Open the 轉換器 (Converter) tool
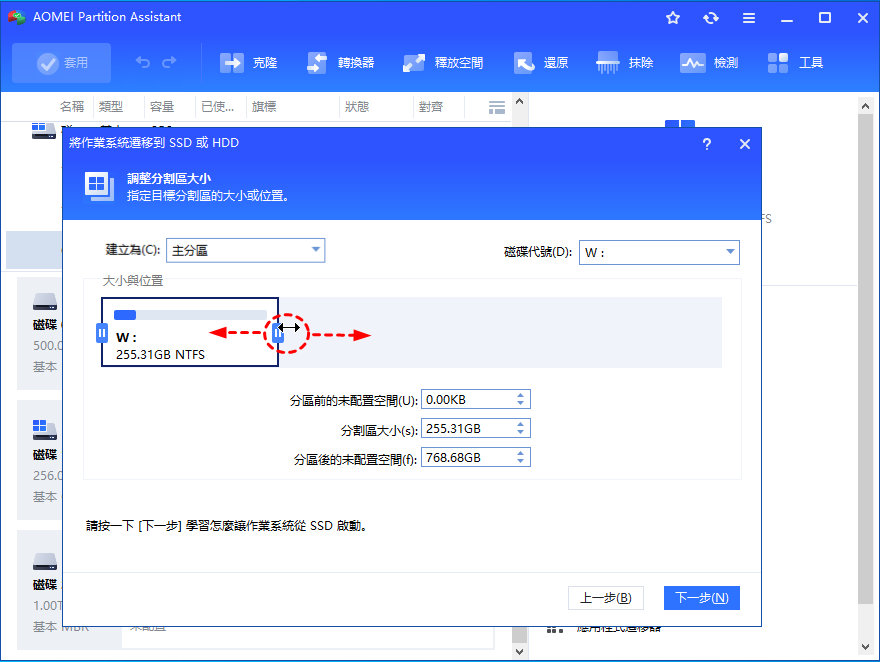This screenshot has height=662, width=880. pos(341,63)
